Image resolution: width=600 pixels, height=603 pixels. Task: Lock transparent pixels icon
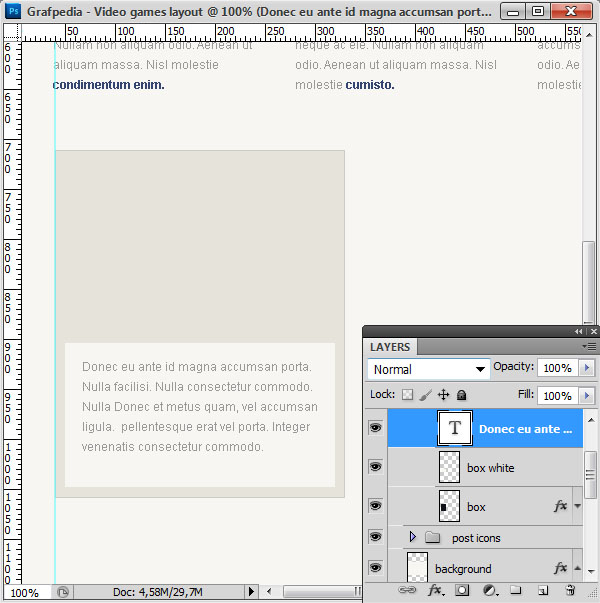tap(407, 395)
